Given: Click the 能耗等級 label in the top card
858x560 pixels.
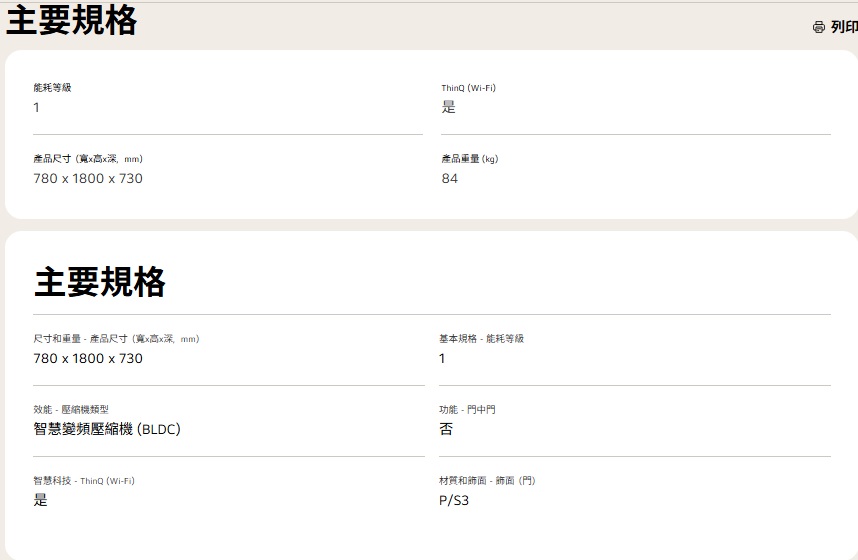Looking at the screenshot, I should pos(52,88).
